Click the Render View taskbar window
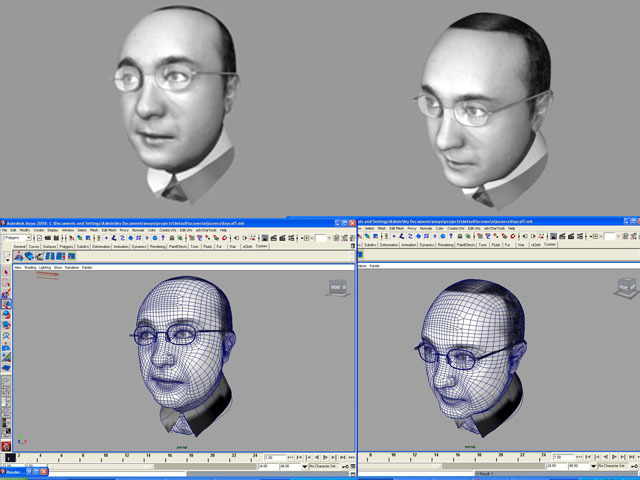The width and height of the screenshot is (640, 480). [24, 472]
